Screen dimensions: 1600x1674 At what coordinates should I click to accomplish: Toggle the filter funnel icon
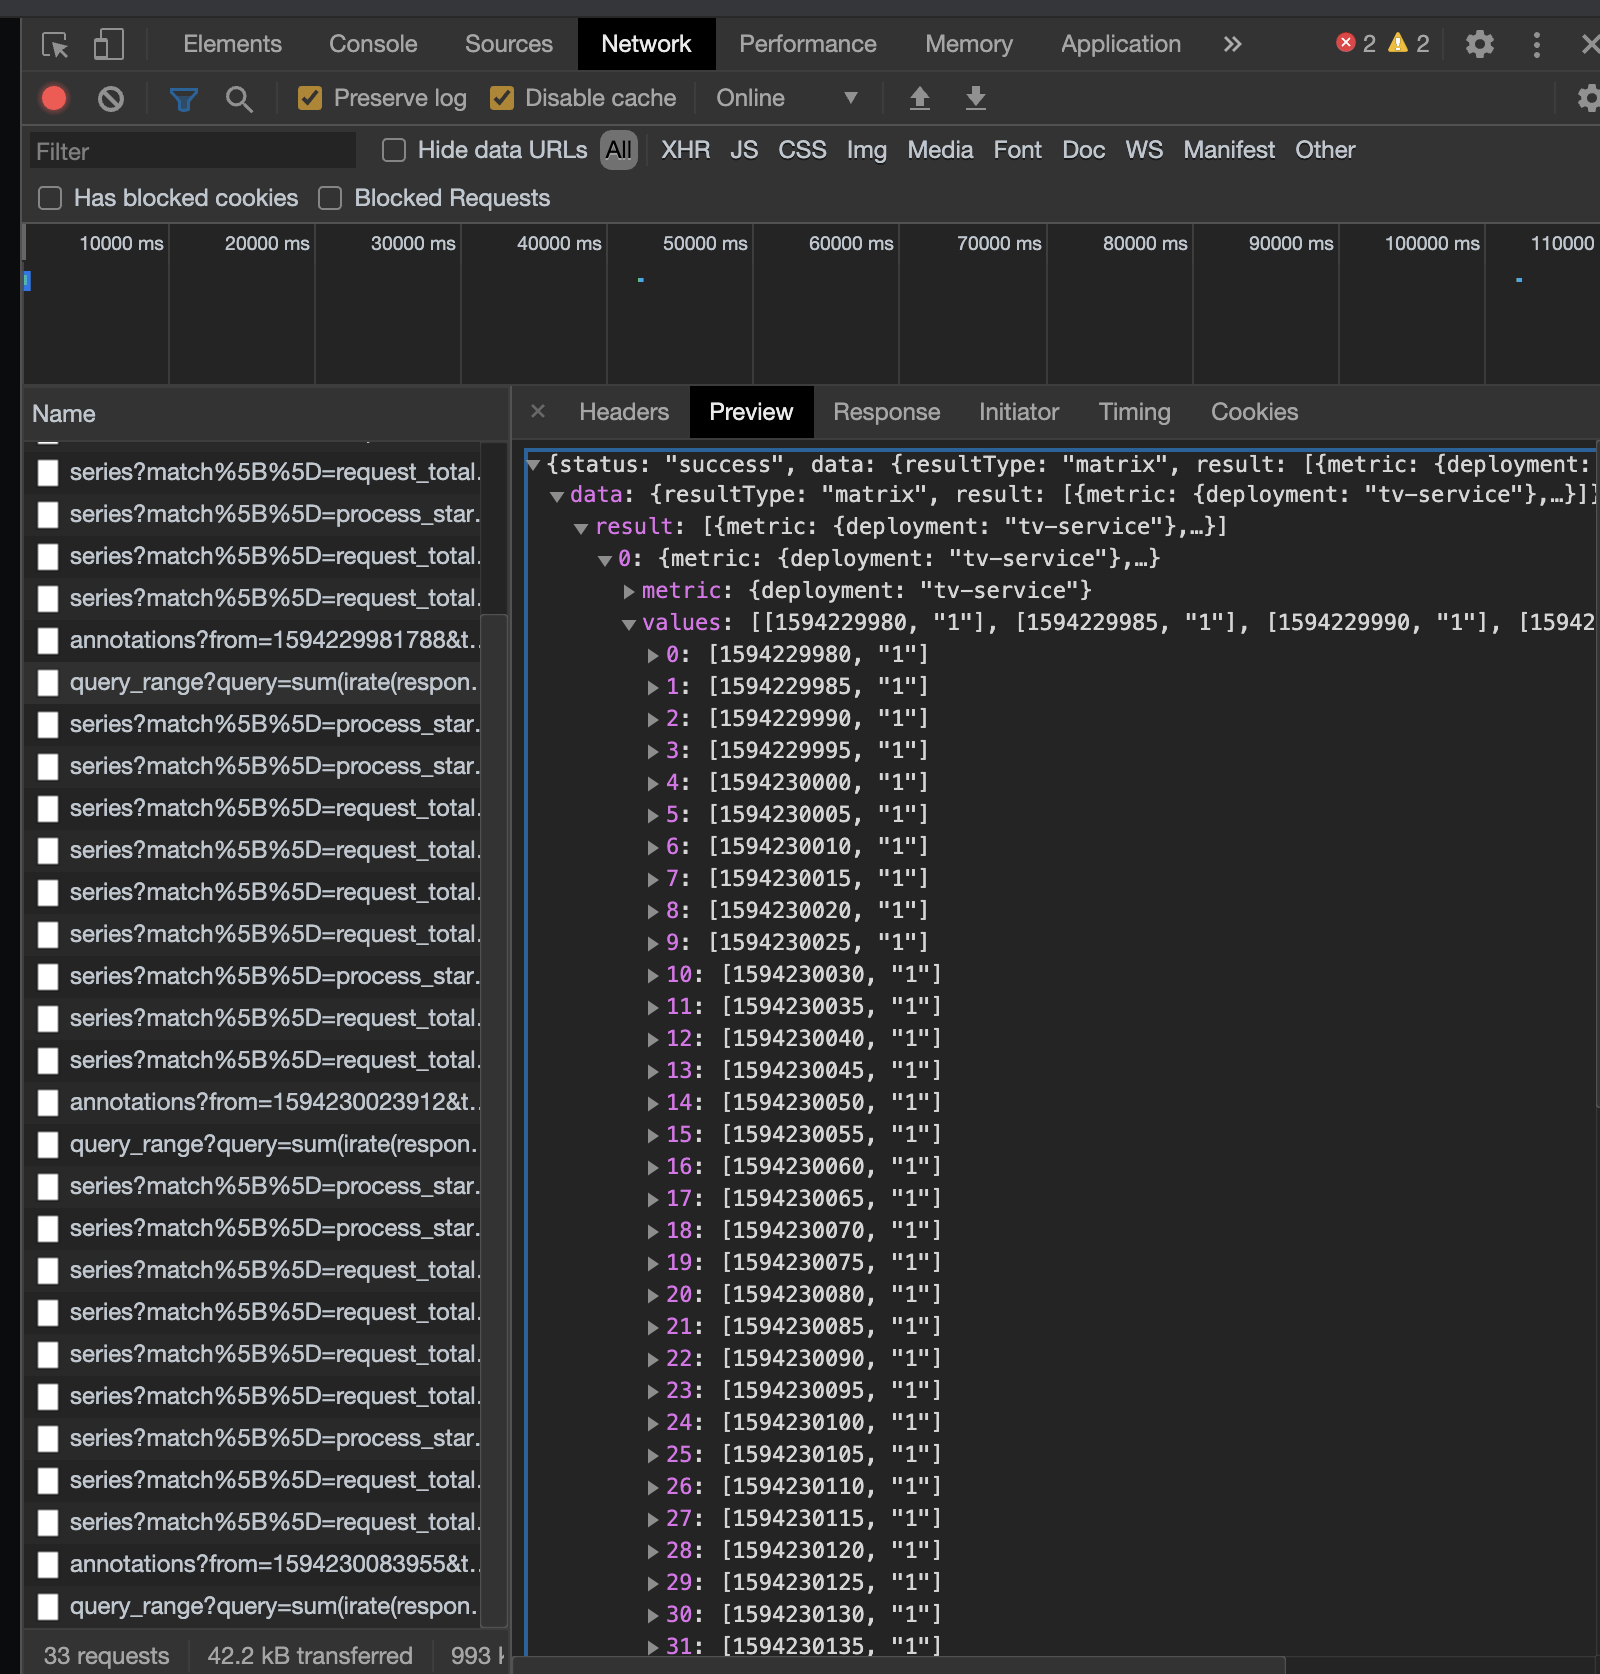pos(183,99)
